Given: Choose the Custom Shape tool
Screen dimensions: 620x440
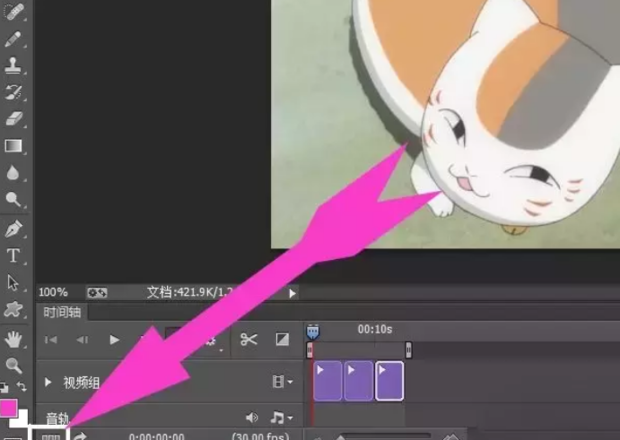Looking at the screenshot, I should [13, 310].
